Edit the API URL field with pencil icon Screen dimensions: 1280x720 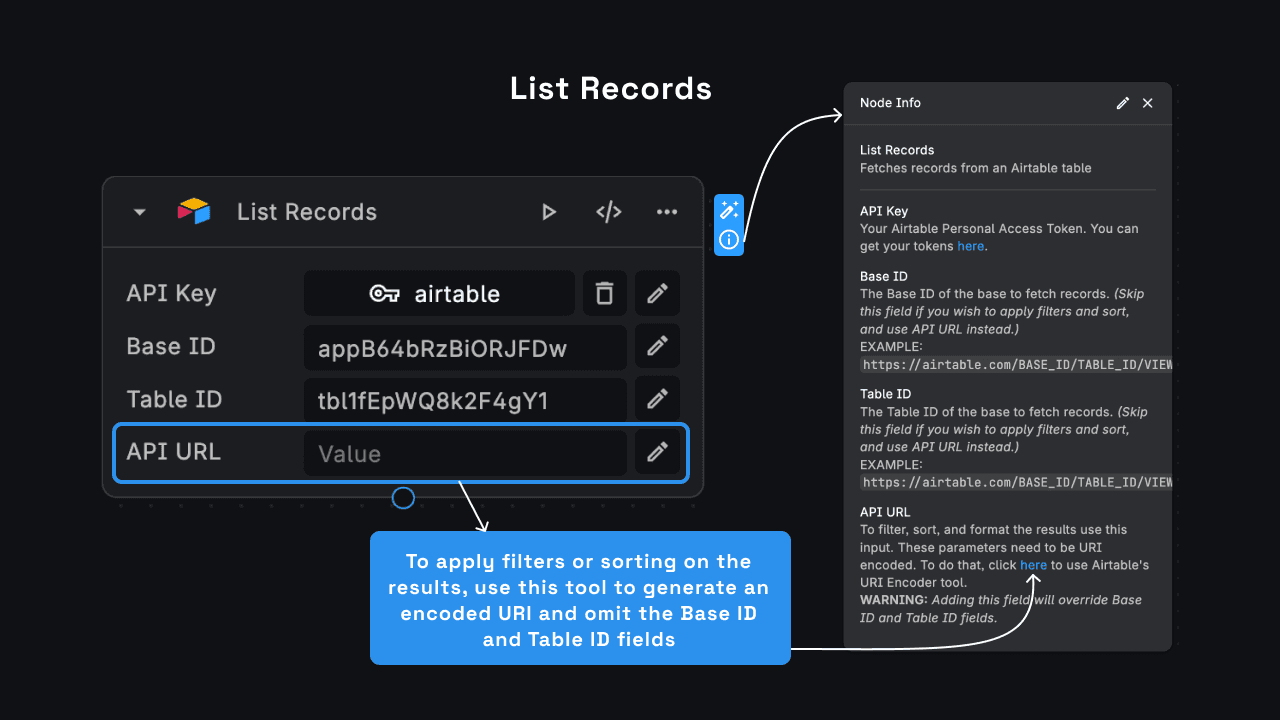[x=657, y=453]
